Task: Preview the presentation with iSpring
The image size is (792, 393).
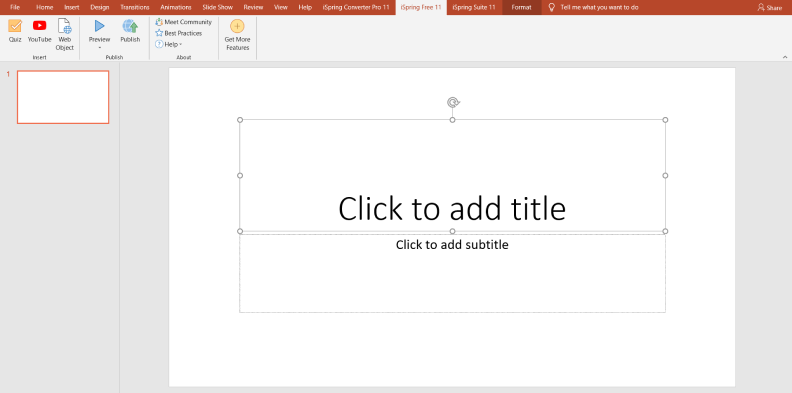Action: (x=100, y=30)
